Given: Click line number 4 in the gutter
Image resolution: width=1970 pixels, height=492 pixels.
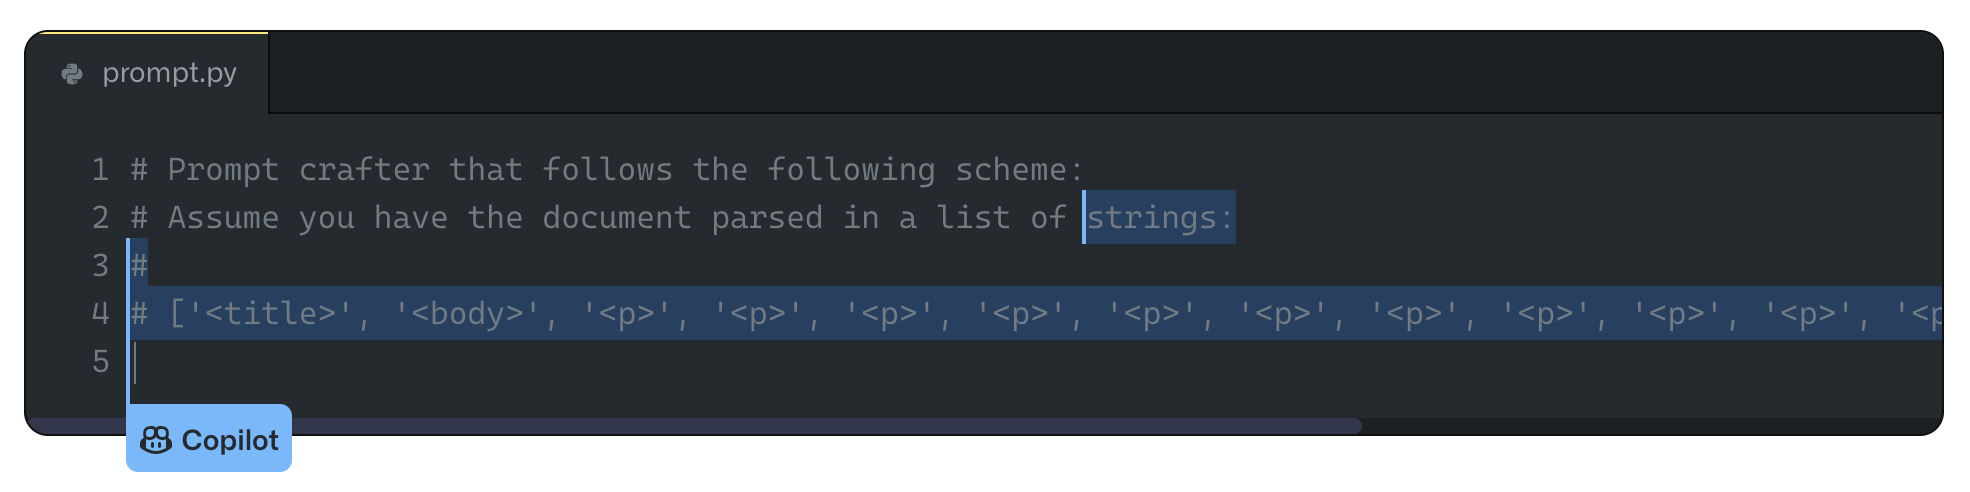Looking at the screenshot, I should click(100, 314).
